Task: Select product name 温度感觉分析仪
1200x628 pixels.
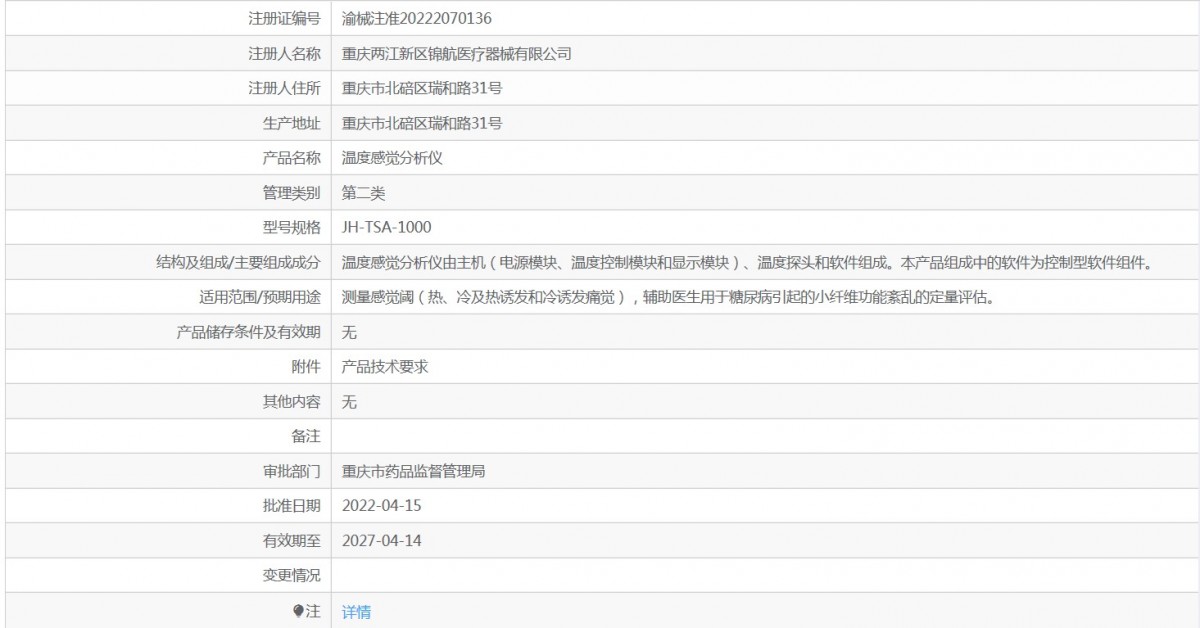Action: point(392,158)
